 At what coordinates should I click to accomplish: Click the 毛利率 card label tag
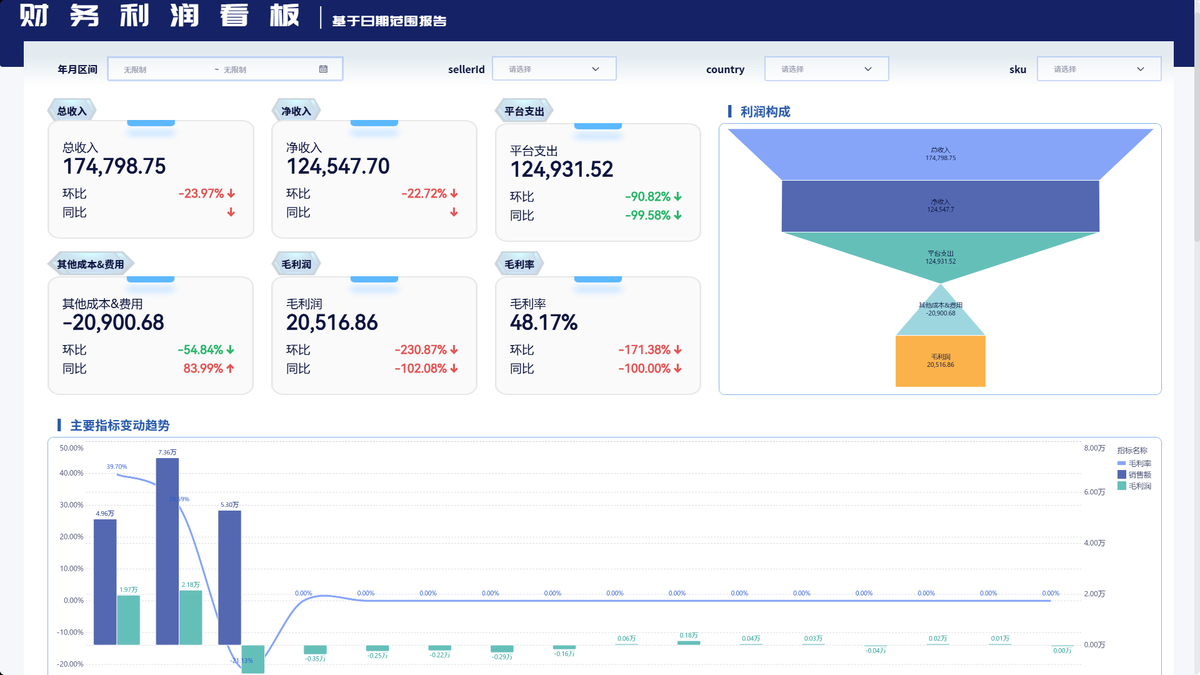click(x=520, y=264)
